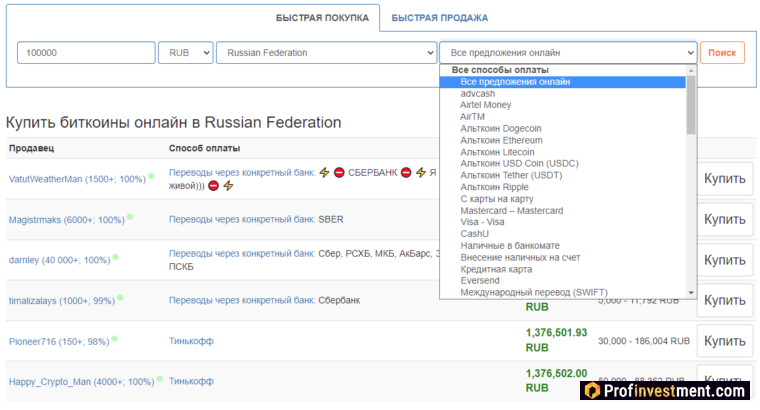The width and height of the screenshot is (760, 410).
Task: Click payment method link in darnley row
Action: tap(242, 253)
